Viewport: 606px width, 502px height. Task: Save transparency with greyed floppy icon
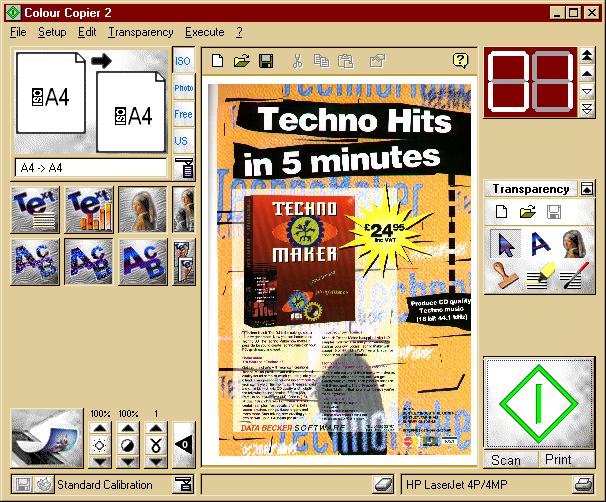coord(553,212)
